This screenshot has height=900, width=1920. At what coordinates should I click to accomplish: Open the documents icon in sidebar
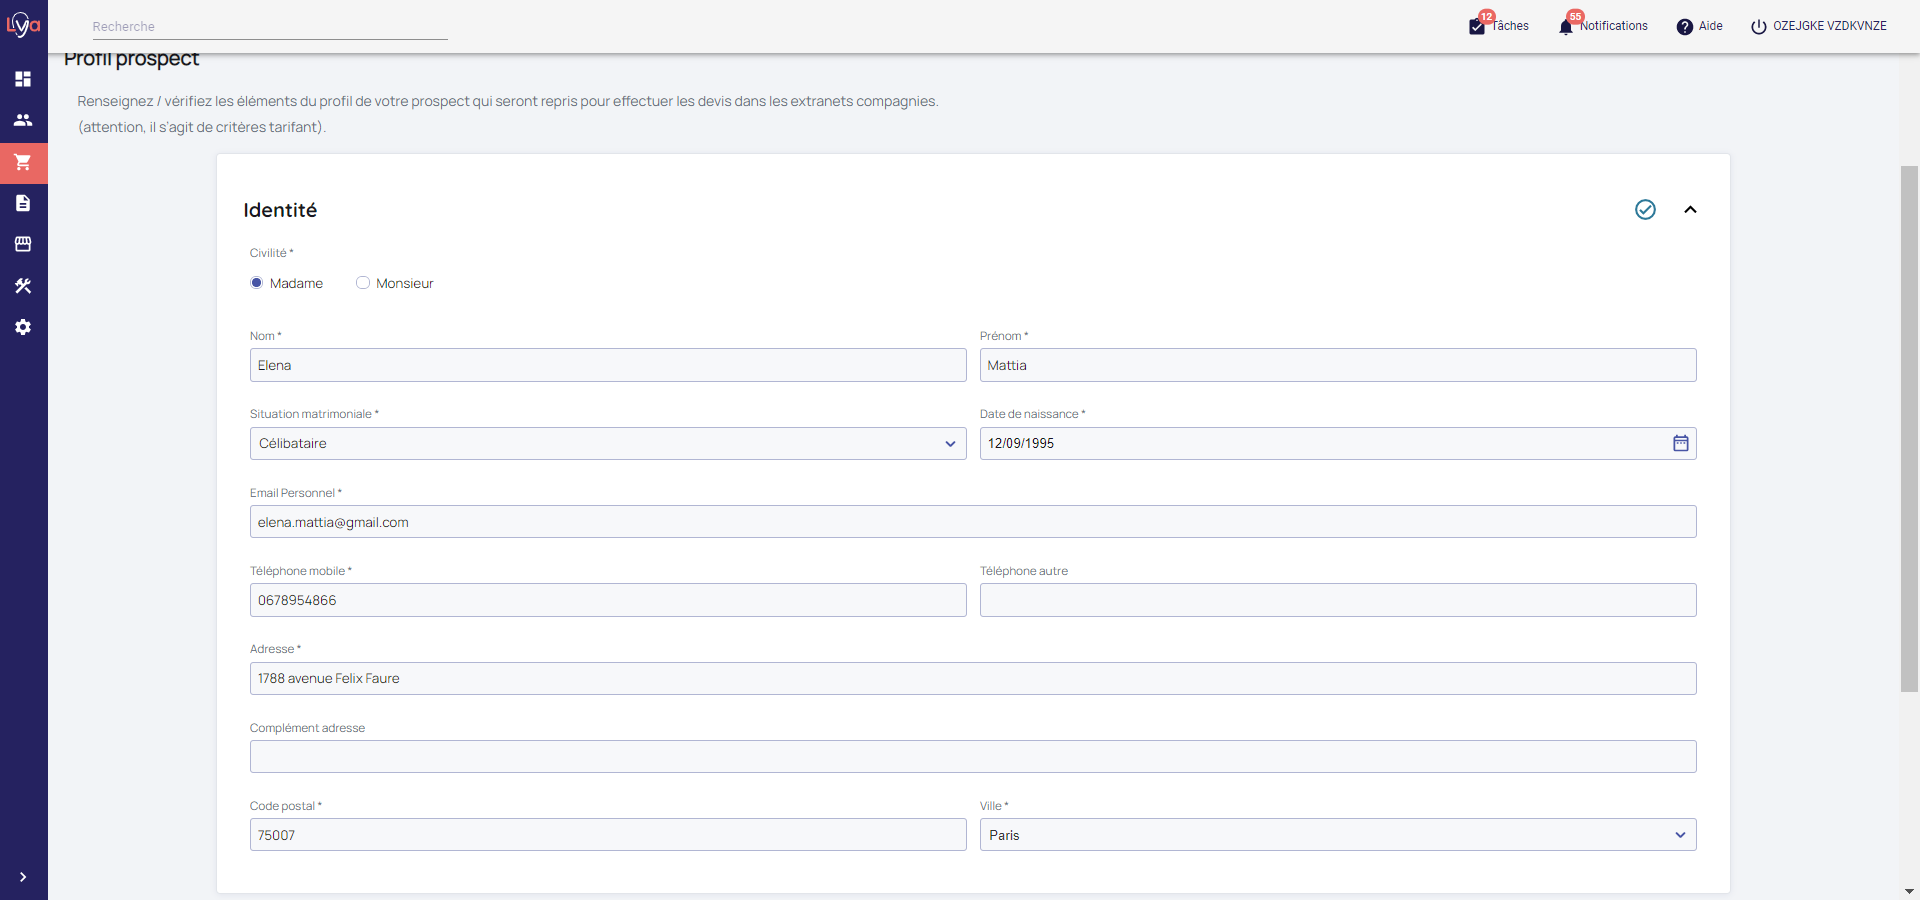(23, 203)
